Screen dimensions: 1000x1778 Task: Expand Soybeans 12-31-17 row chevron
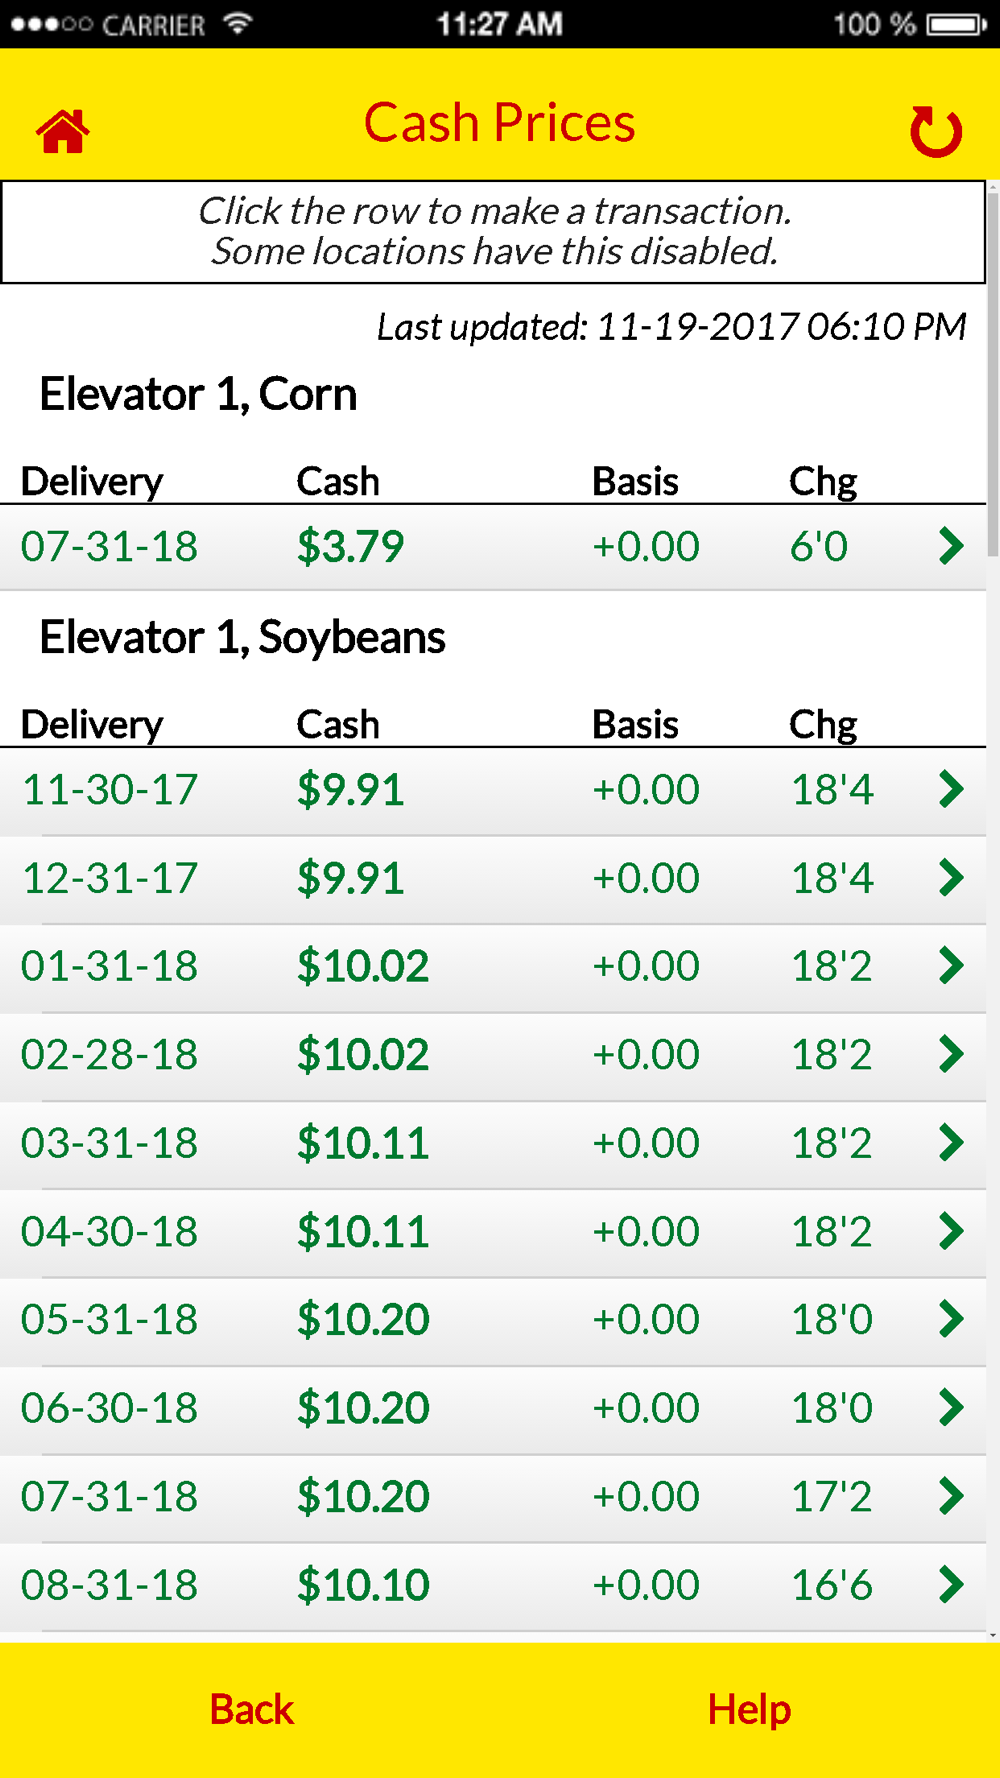(x=951, y=878)
